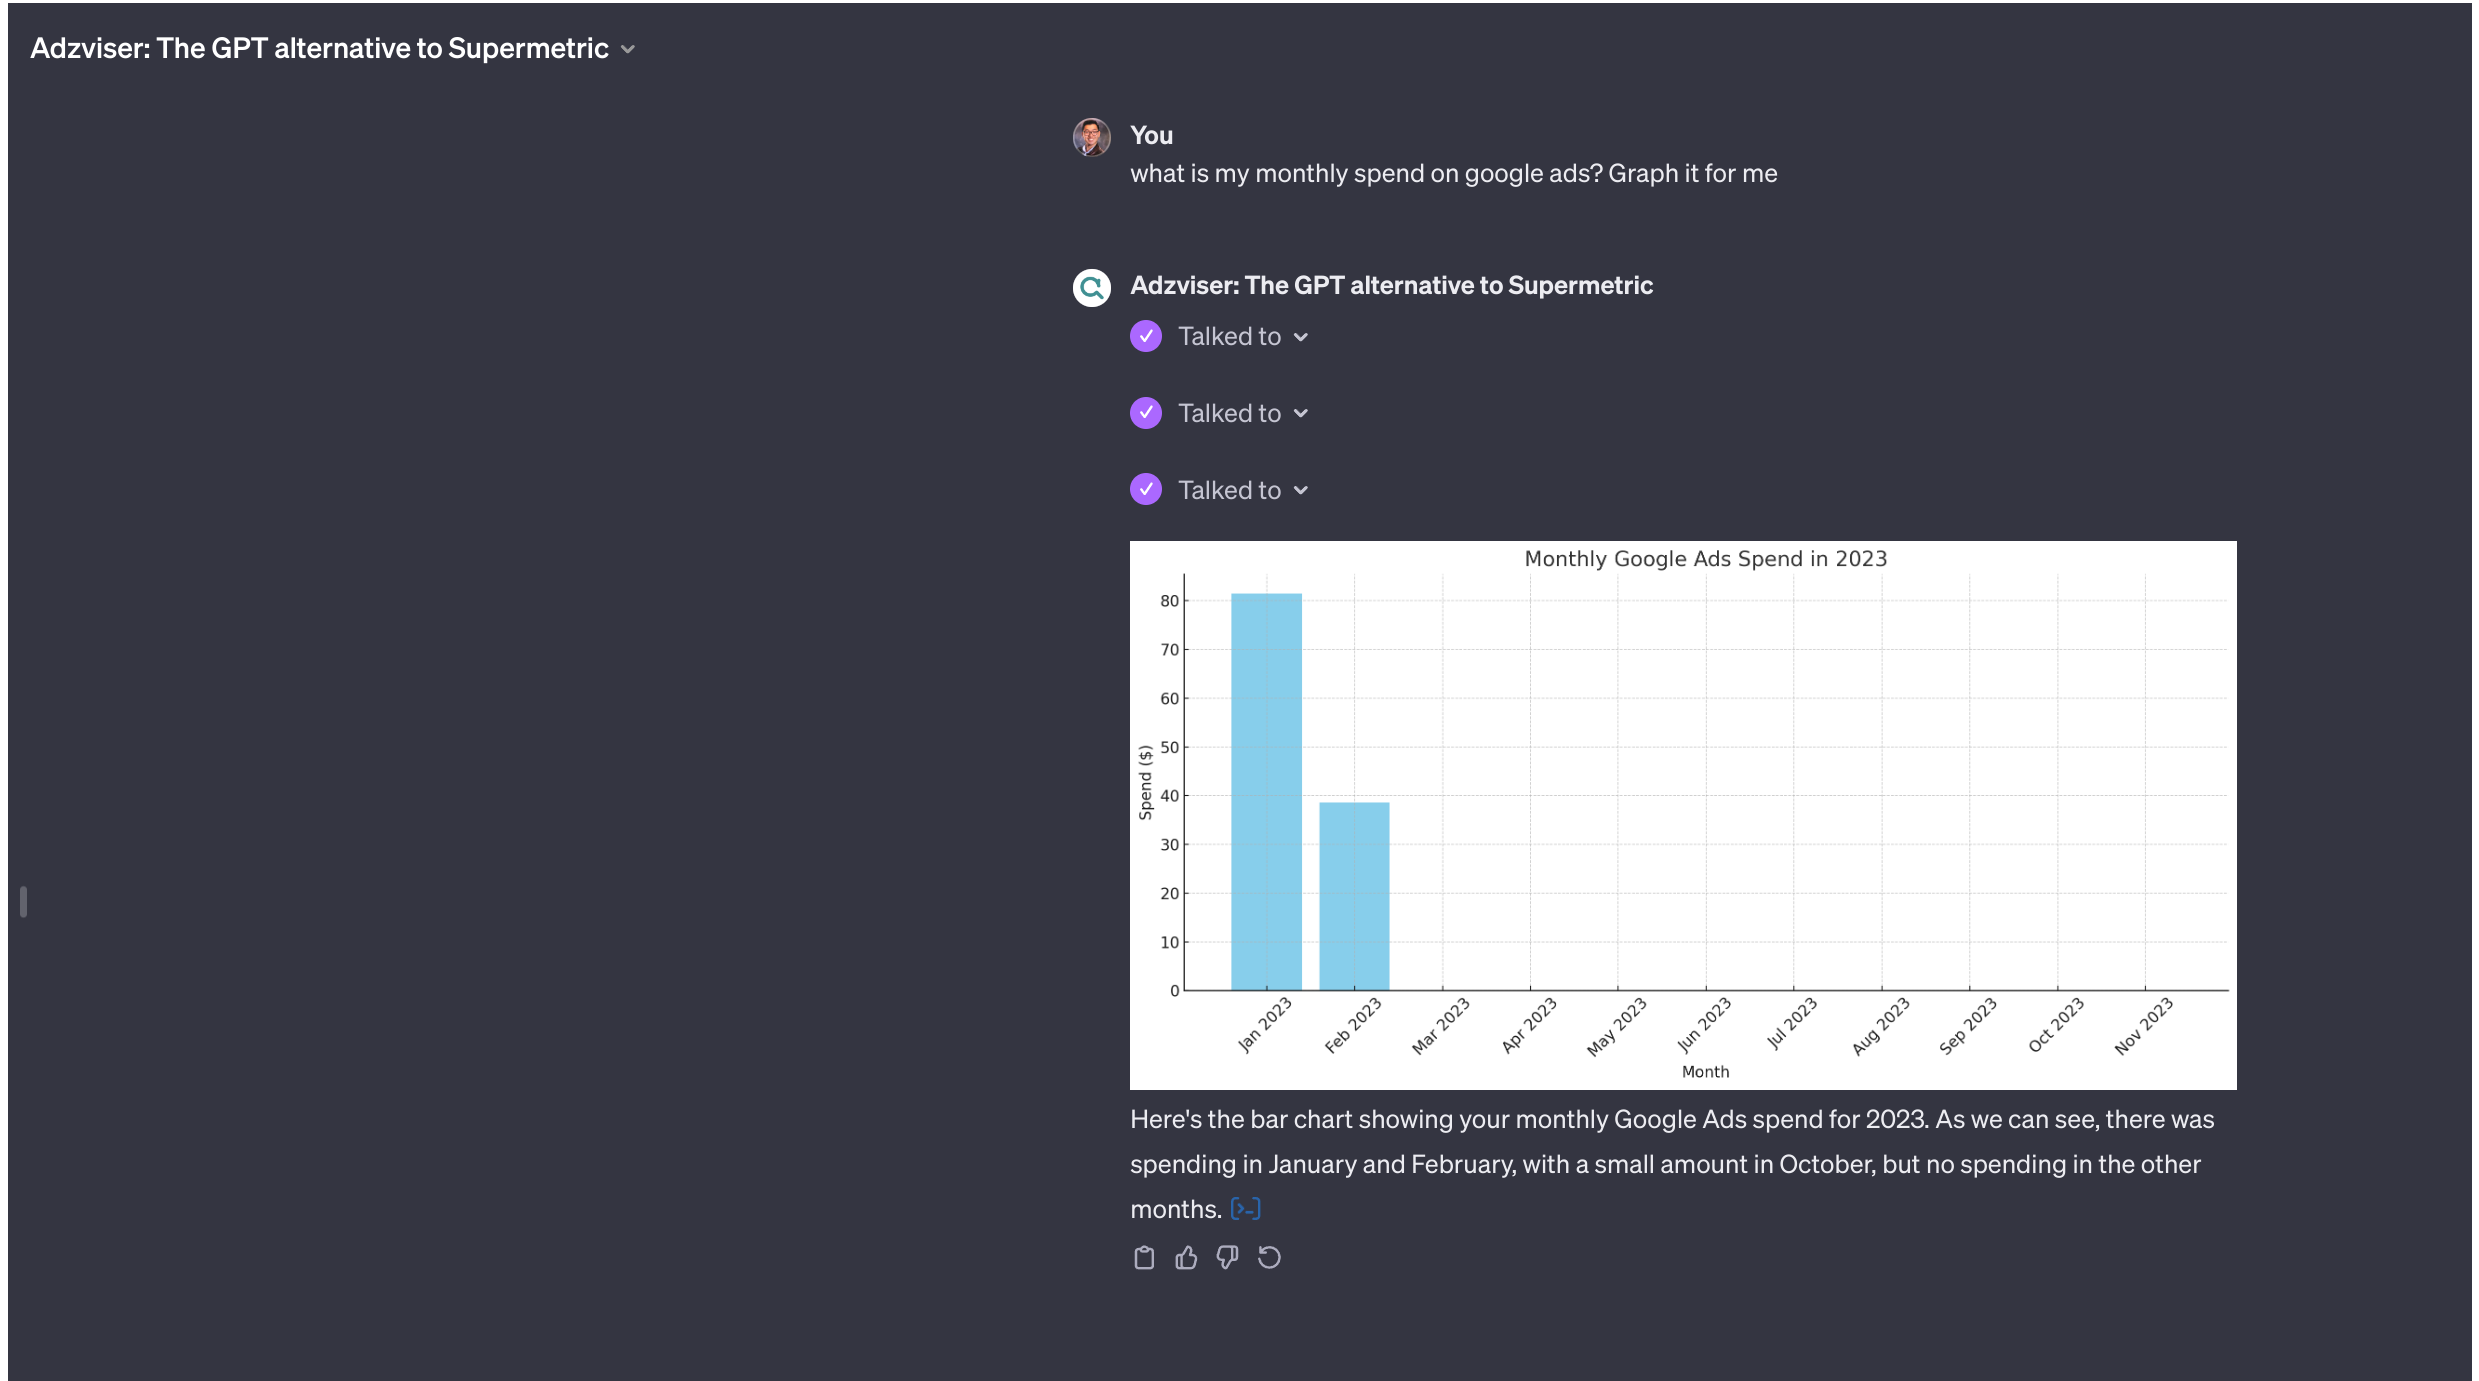Expand the second Talked to chevron
This screenshot has width=2479, height=1381.
pyautogui.click(x=1300, y=414)
